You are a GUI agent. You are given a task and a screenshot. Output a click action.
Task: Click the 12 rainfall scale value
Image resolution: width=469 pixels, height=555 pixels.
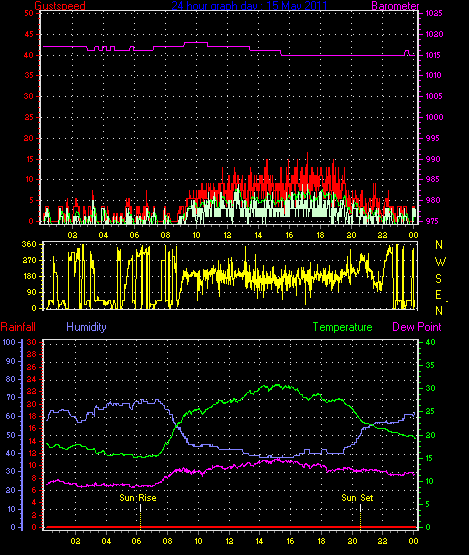[x=32, y=453]
